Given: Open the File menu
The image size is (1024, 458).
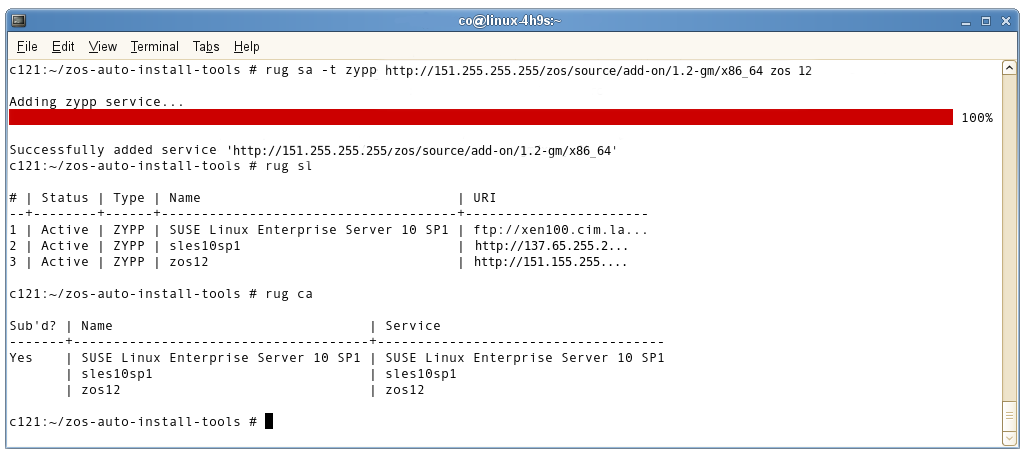Looking at the screenshot, I should point(27,46).
